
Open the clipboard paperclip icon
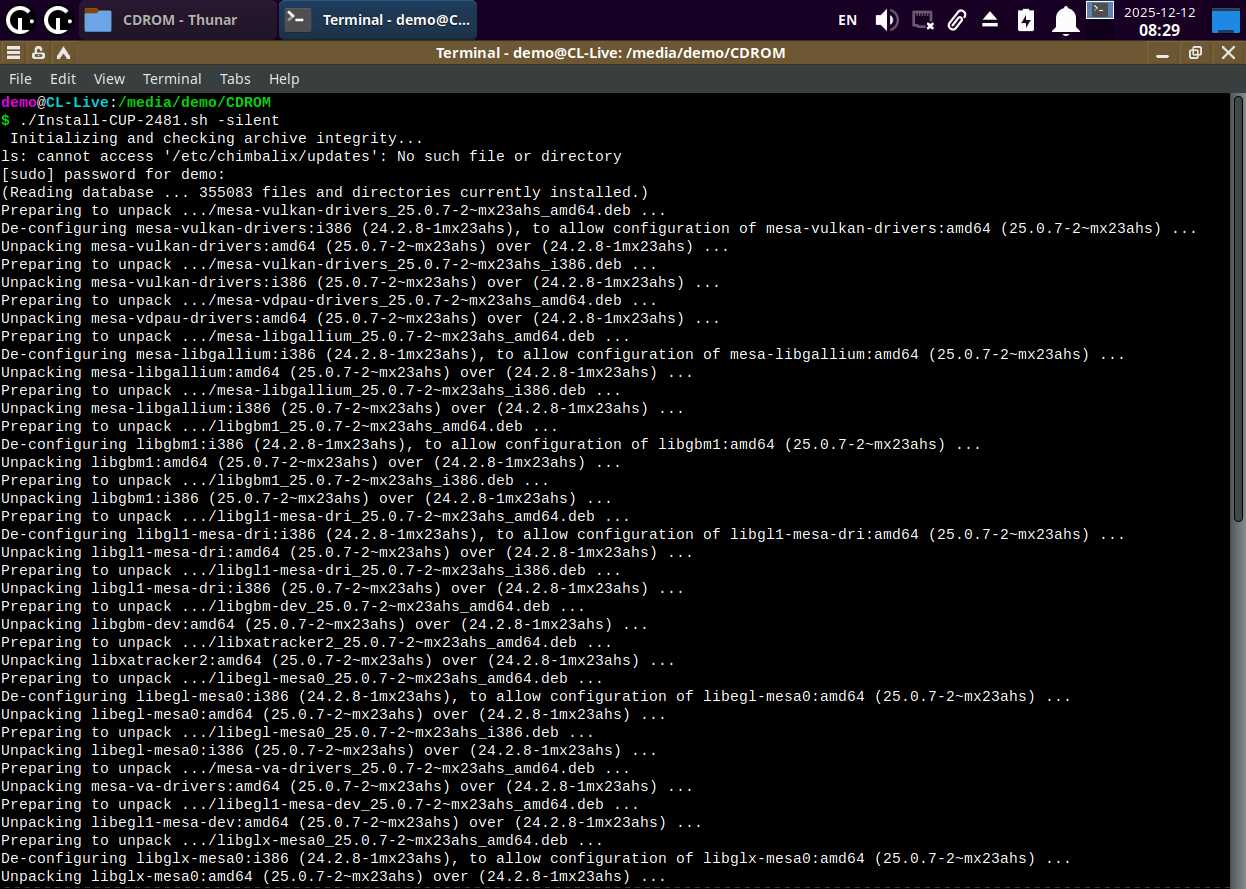957,19
